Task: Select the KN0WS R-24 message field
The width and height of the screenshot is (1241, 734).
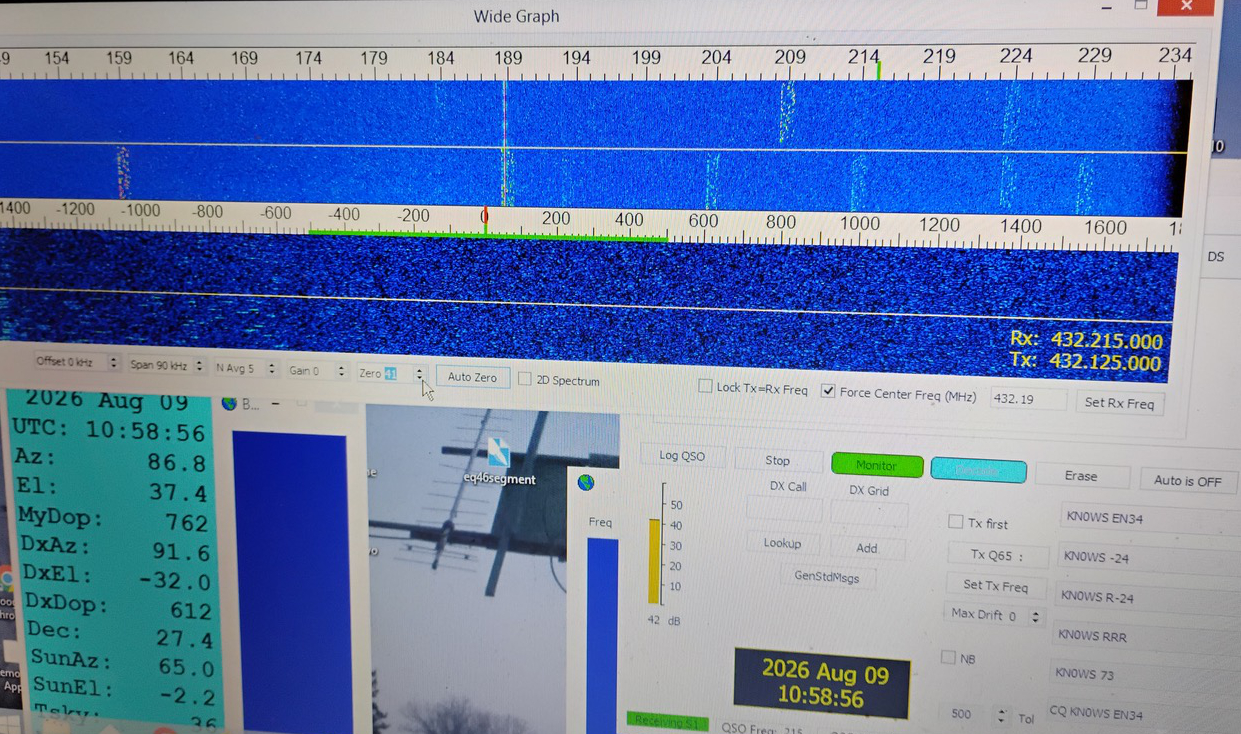Action: pyautogui.click(x=1146, y=597)
